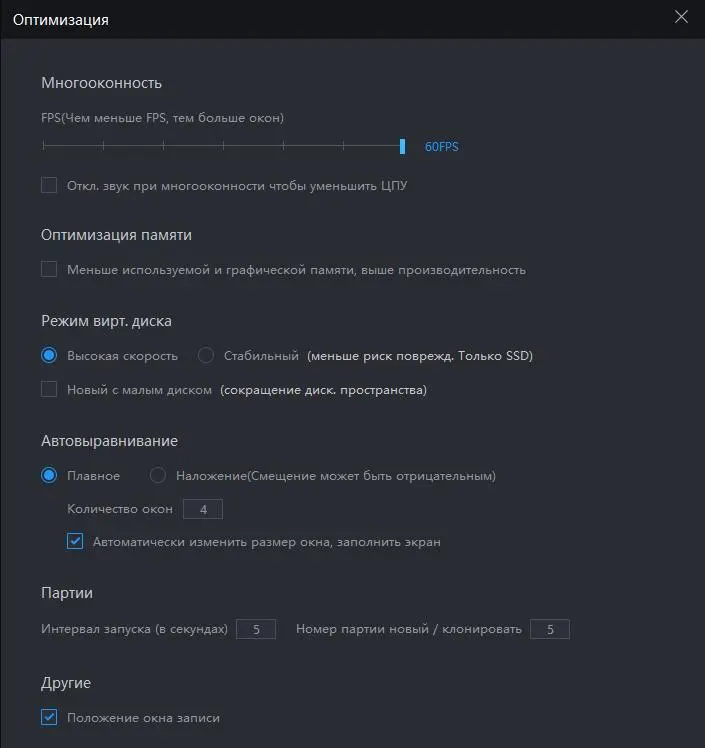705x748 pixels.
Task: Check 'Меньше используемой и графической памяти' option
Action: 49,269
